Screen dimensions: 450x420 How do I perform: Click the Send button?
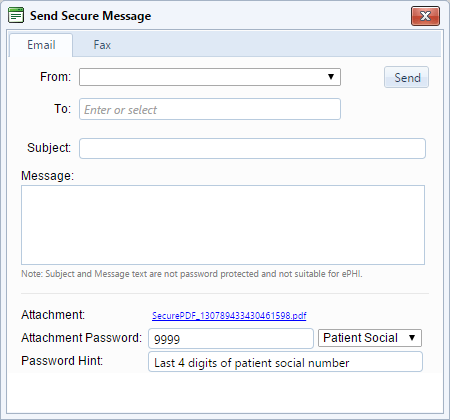pyautogui.click(x=406, y=77)
